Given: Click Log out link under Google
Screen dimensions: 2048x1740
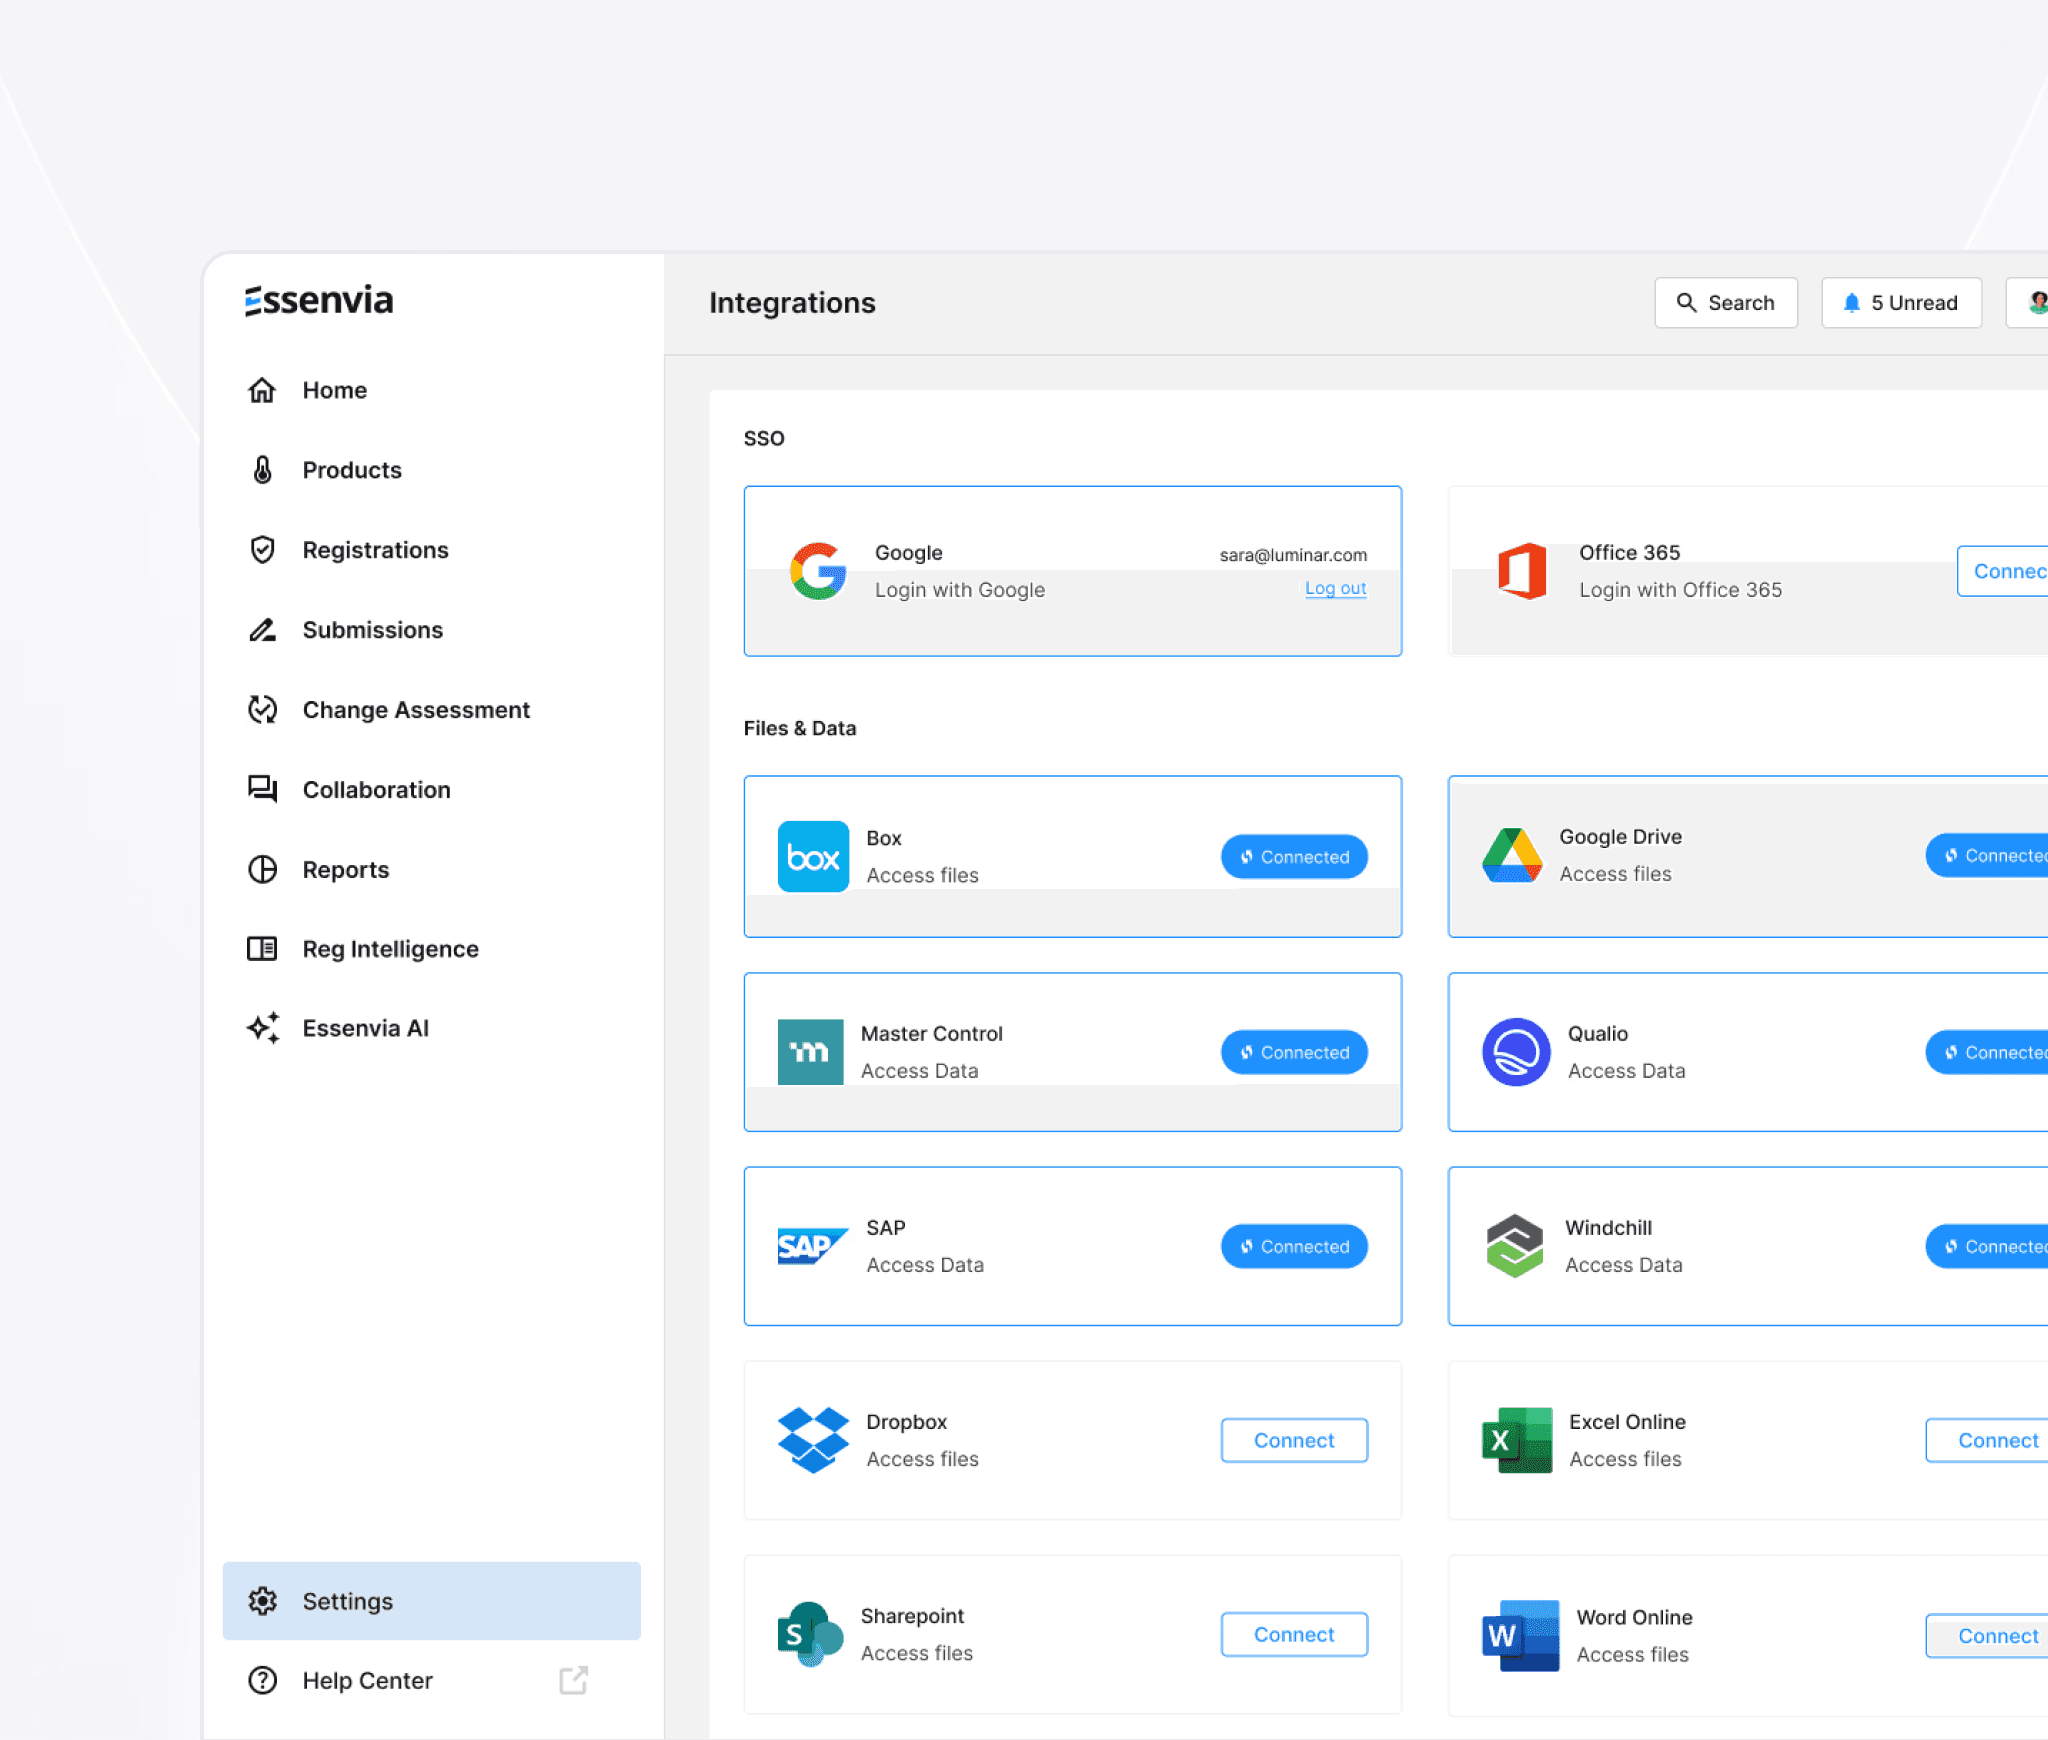Looking at the screenshot, I should (1335, 589).
